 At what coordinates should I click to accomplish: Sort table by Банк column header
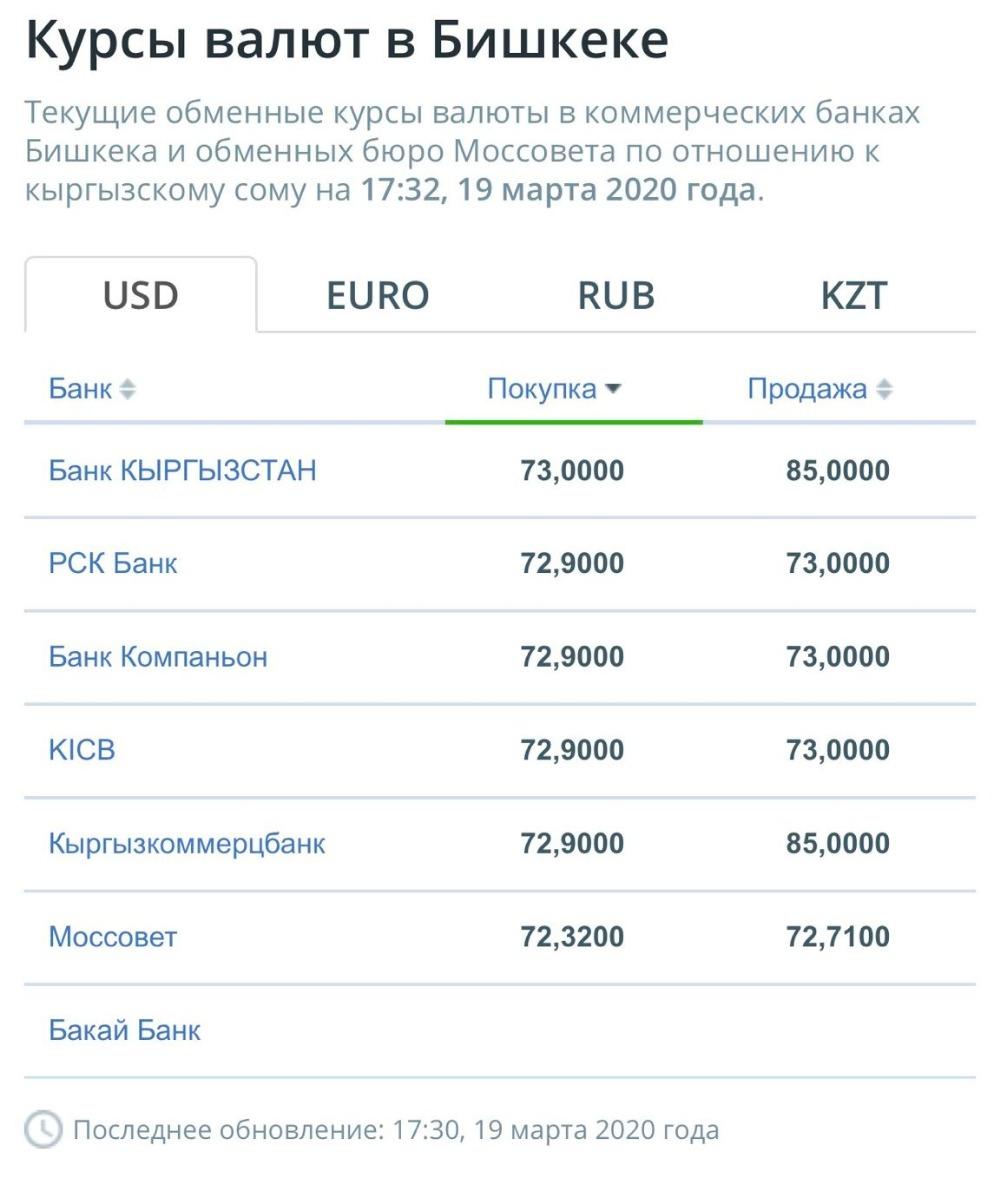click(x=80, y=389)
